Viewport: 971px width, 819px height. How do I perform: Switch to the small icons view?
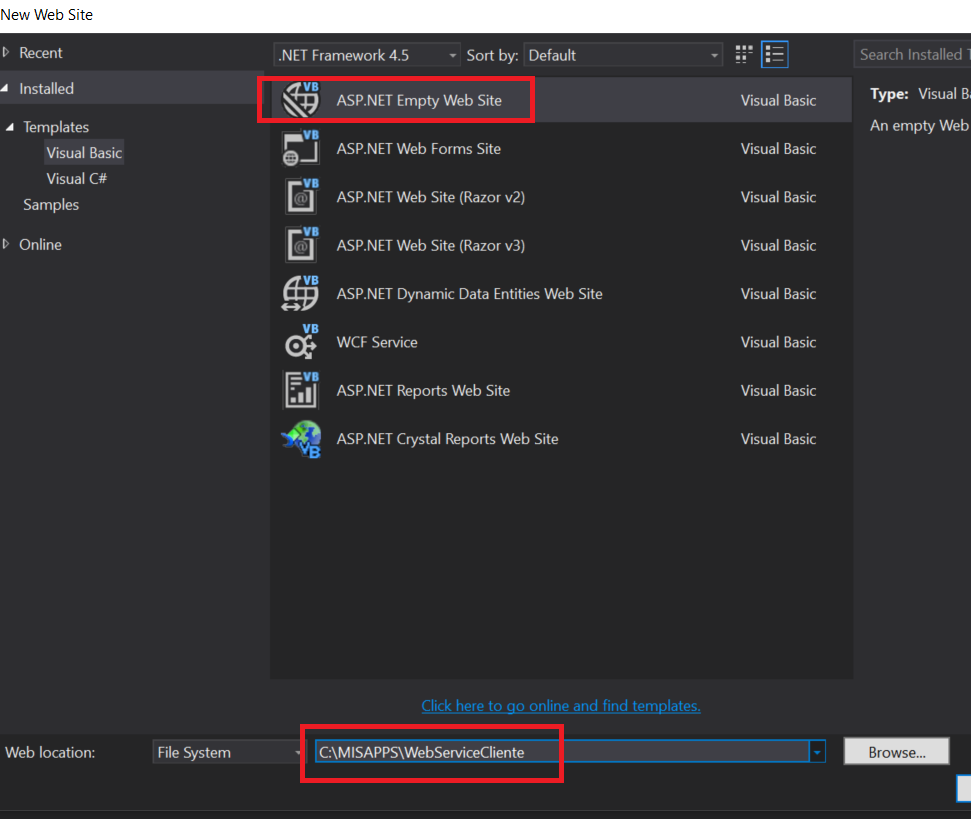743,54
